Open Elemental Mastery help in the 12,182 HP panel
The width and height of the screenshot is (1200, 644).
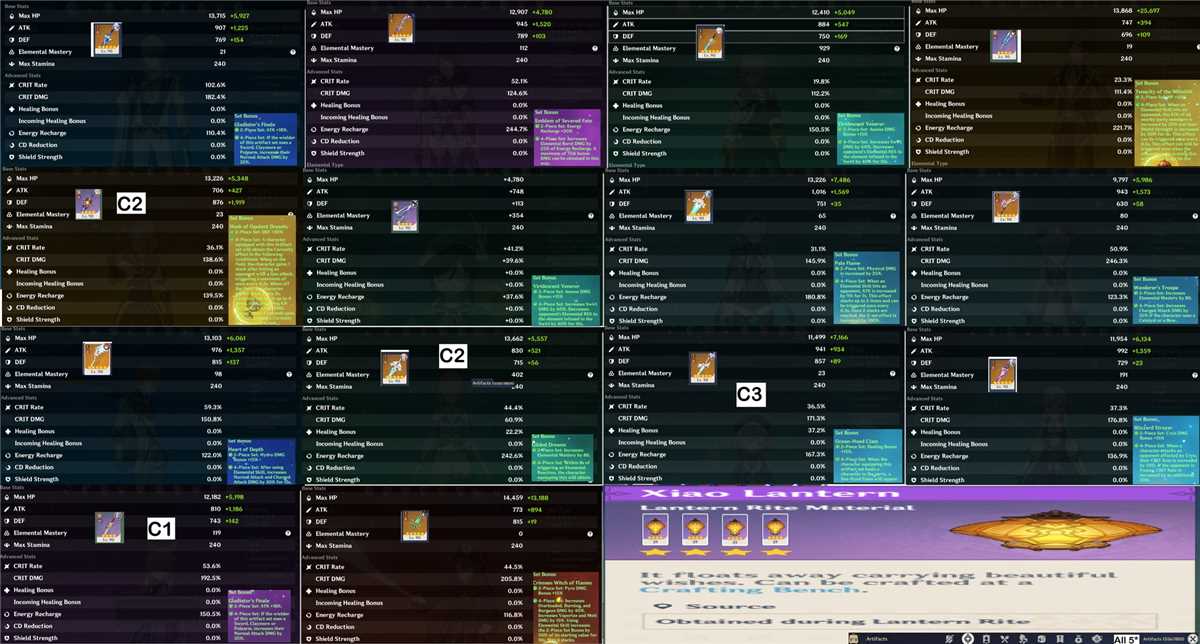click(288, 533)
